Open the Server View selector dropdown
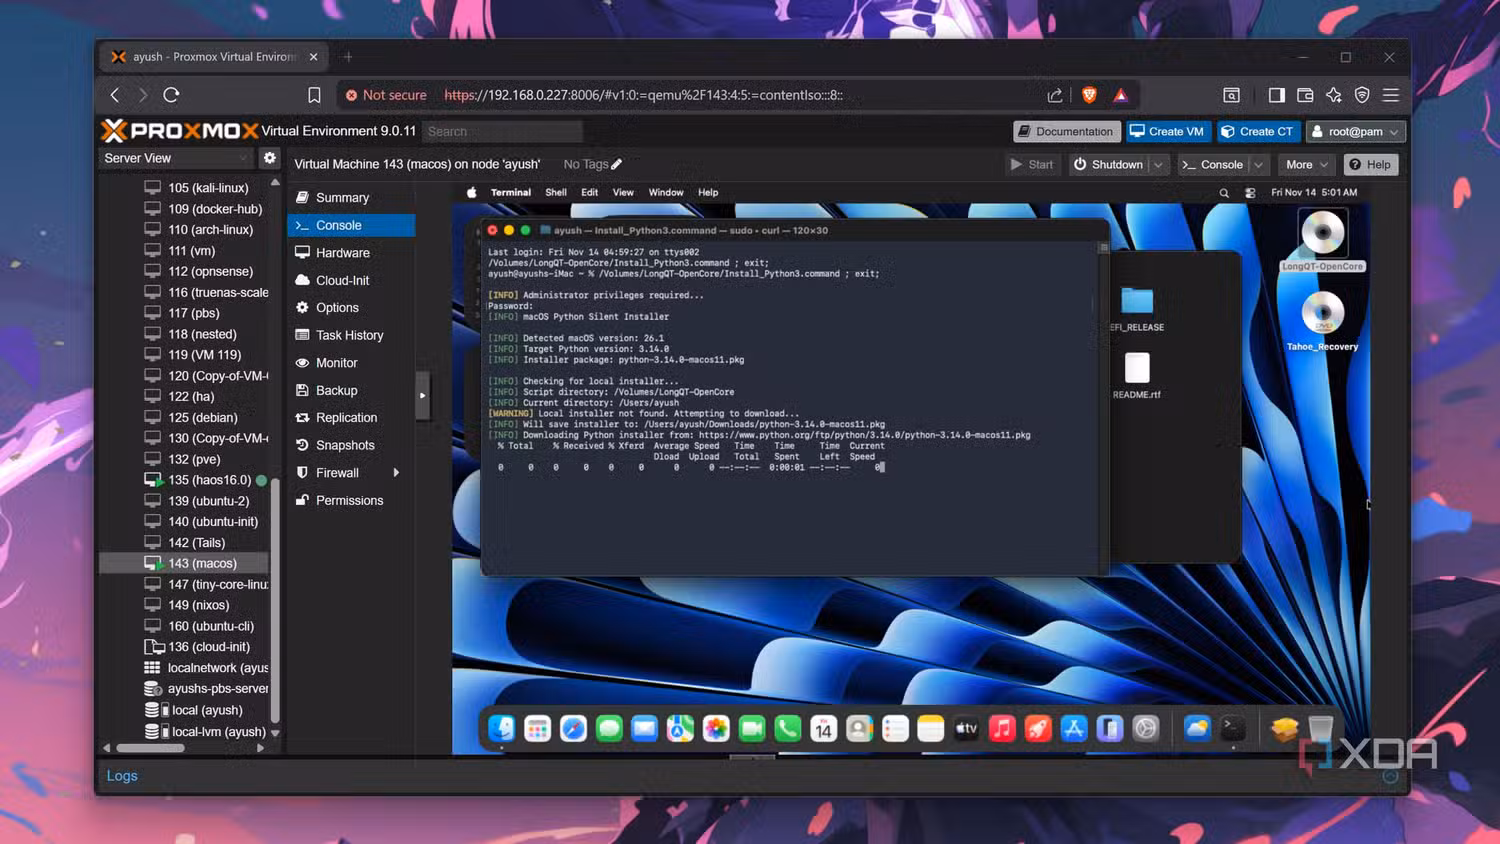This screenshot has height=844, width=1500. 175,158
